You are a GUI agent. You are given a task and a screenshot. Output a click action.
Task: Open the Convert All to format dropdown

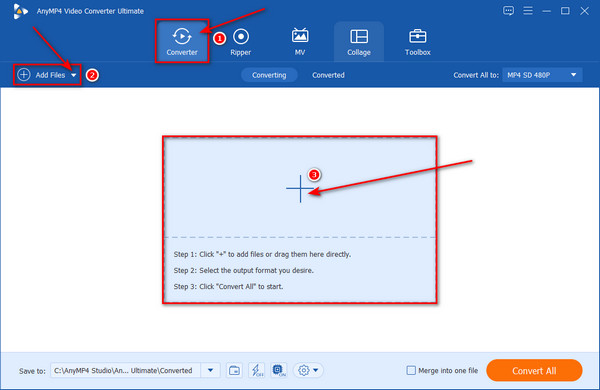(542, 75)
